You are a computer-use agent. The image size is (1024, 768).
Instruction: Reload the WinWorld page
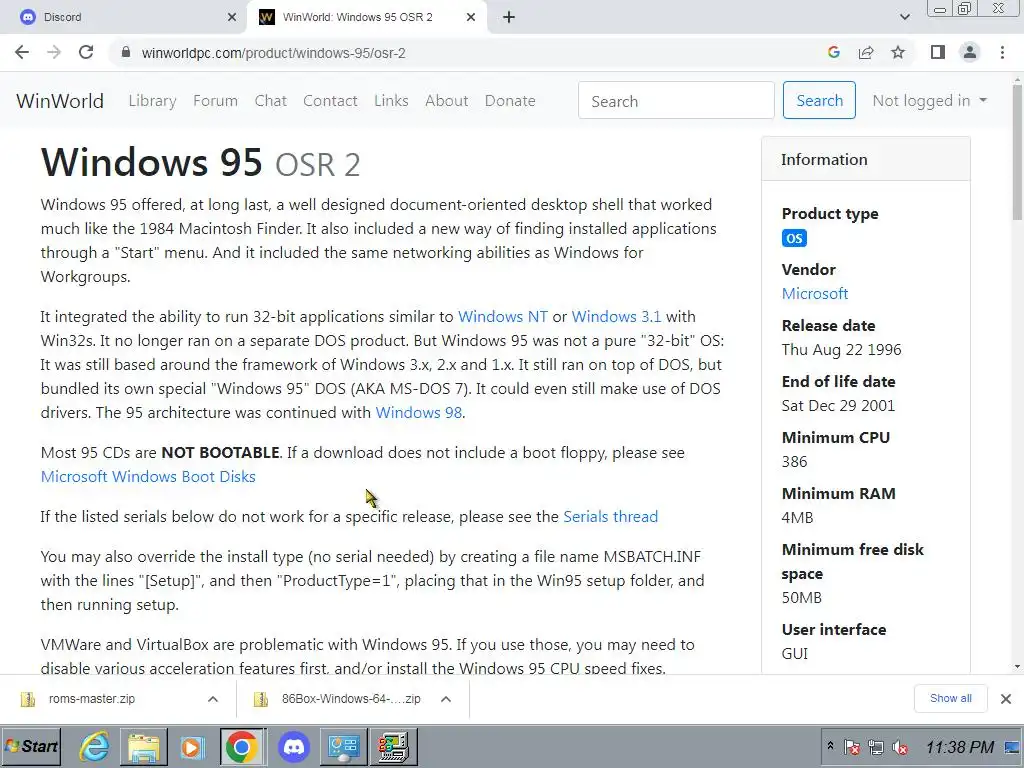pyautogui.click(x=86, y=52)
